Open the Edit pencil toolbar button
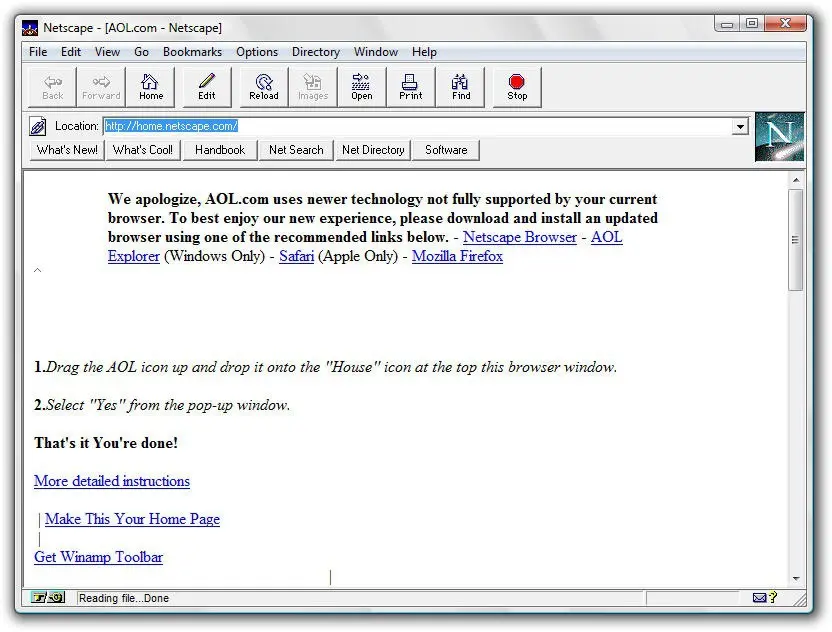This screenshot has width=832, height=632. pos(207,87)
